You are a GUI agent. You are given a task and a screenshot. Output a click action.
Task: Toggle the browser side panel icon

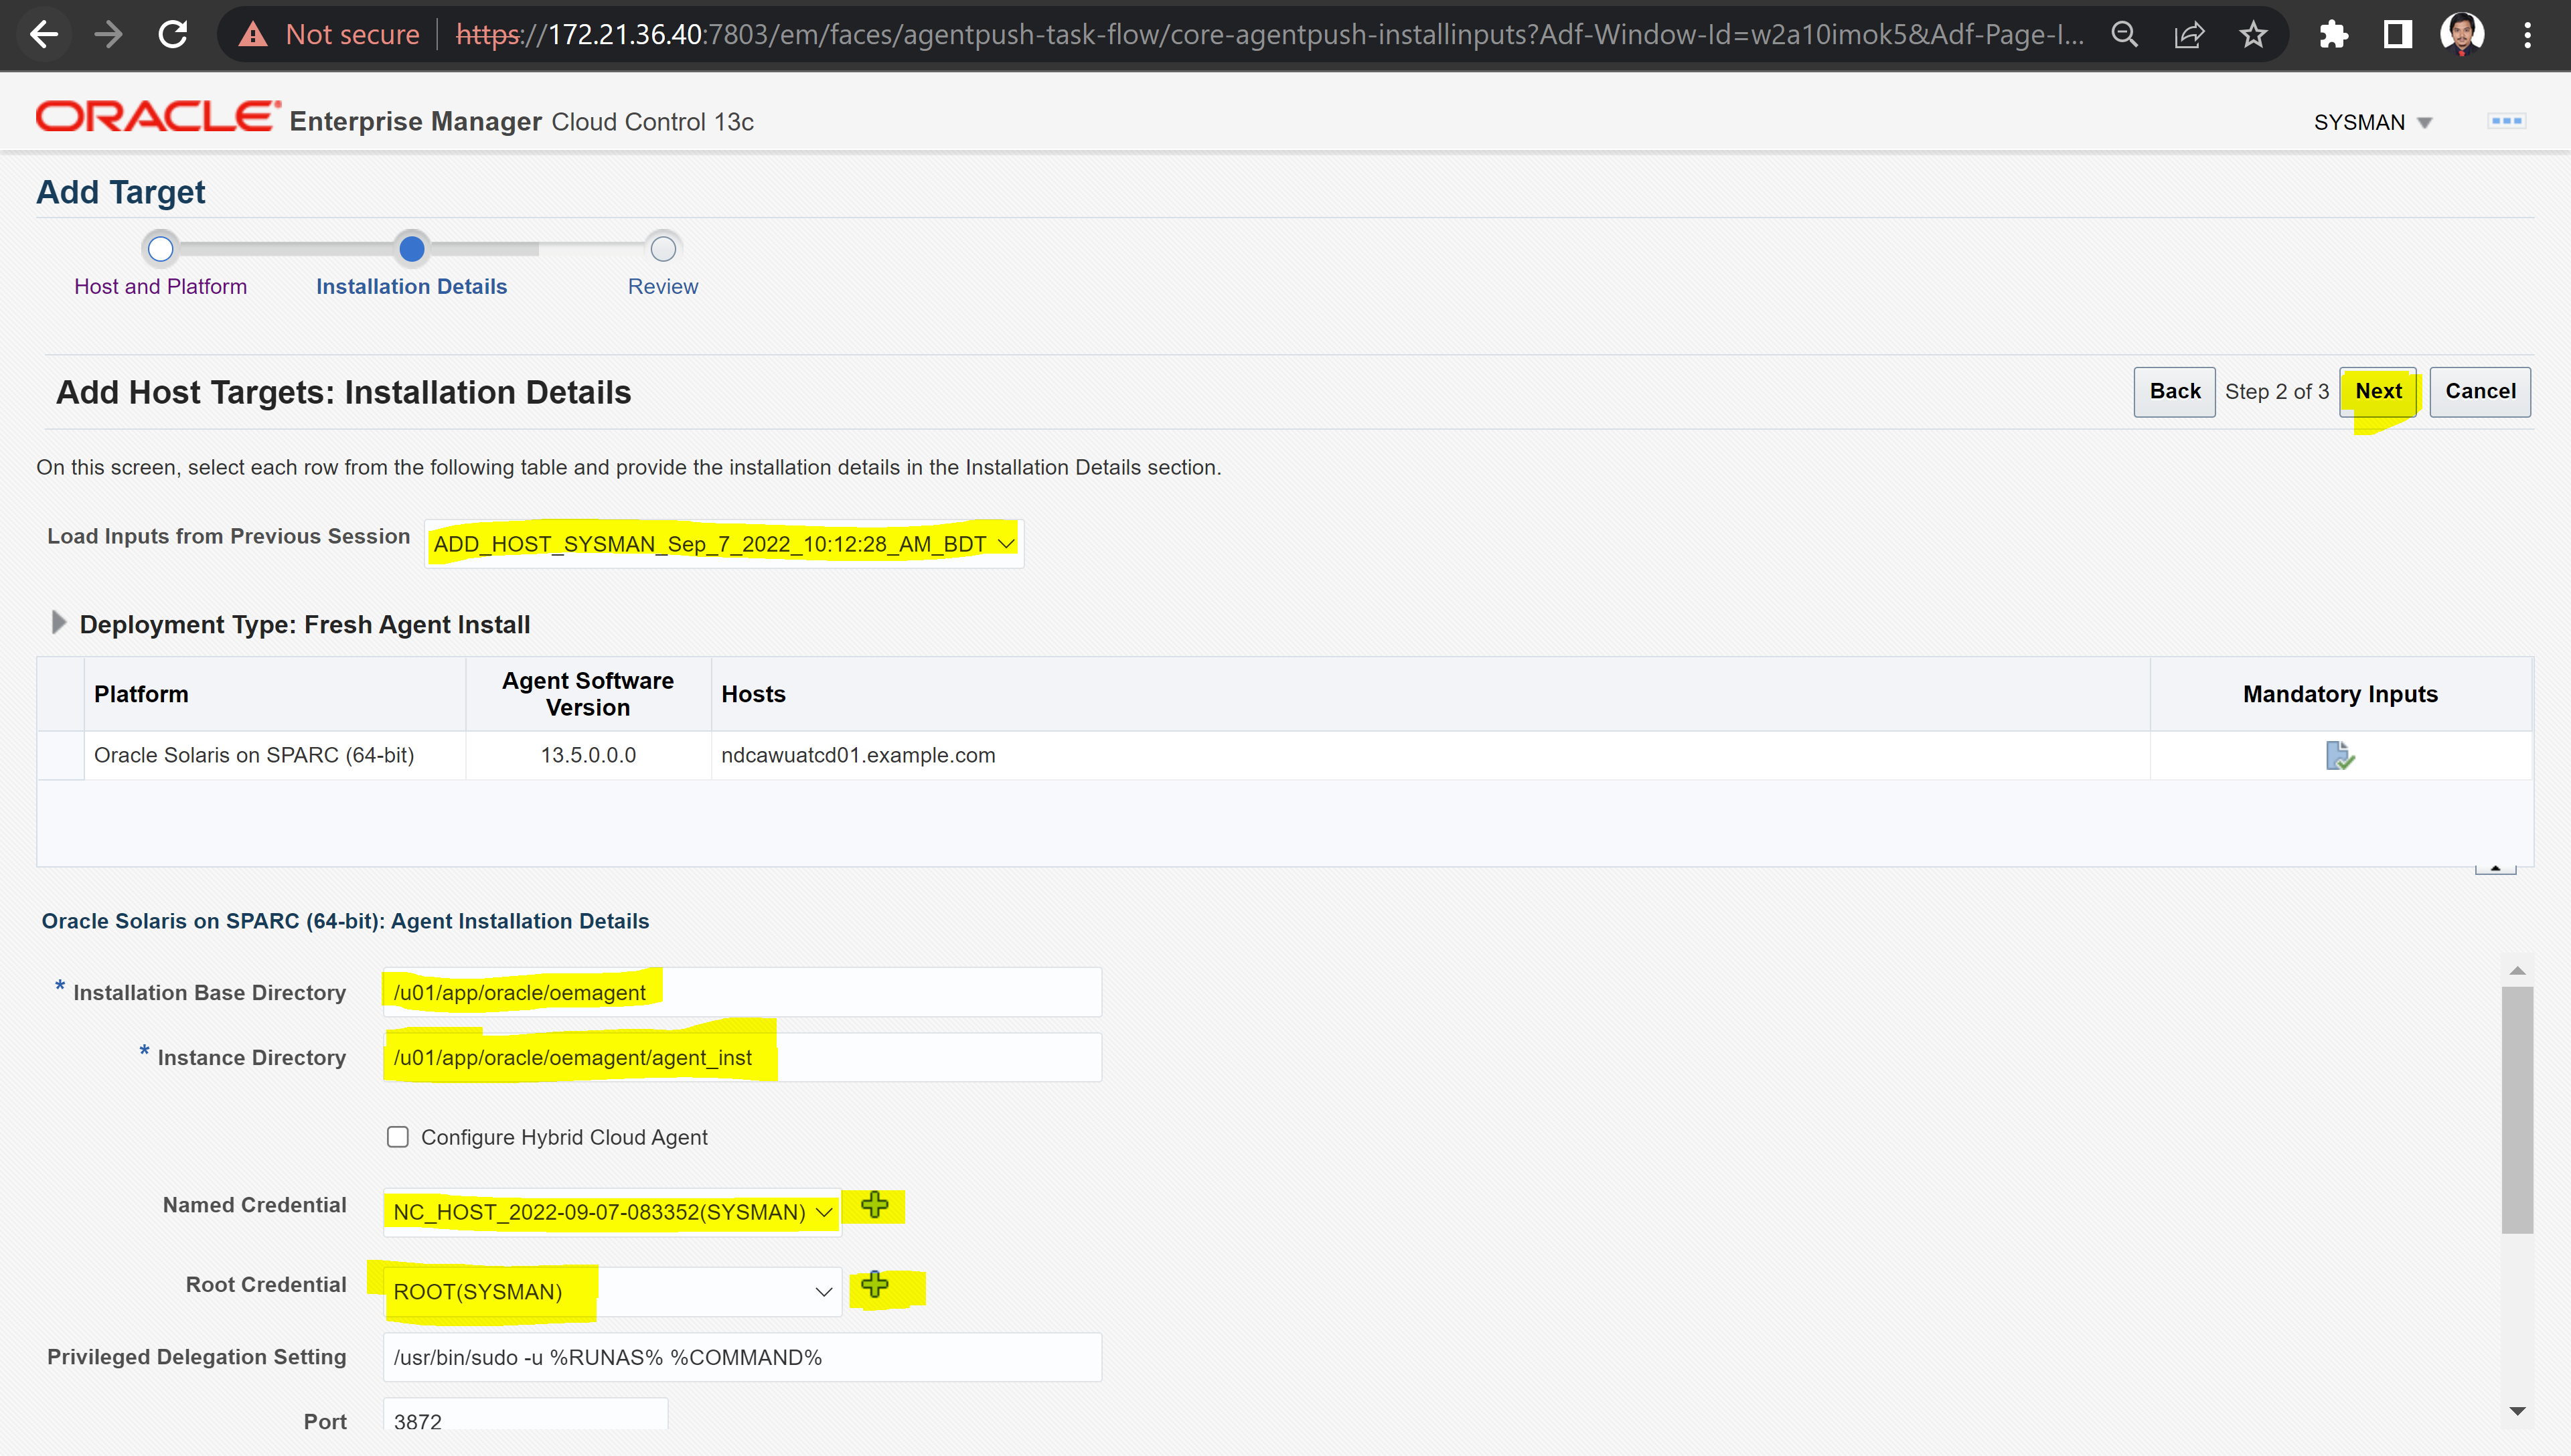[x=2397, y=35]
